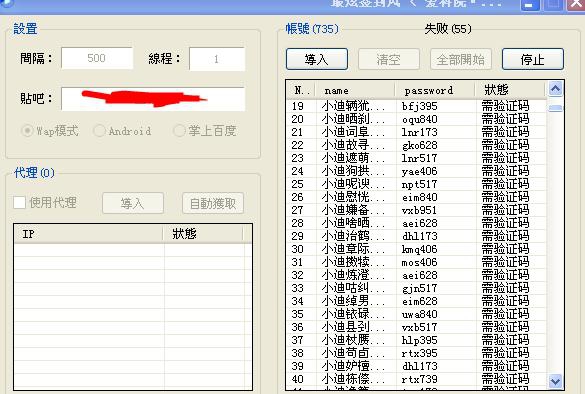Enable the 使用代理 checkbox
The image size is (585, 394).
[x=19, y=203]
